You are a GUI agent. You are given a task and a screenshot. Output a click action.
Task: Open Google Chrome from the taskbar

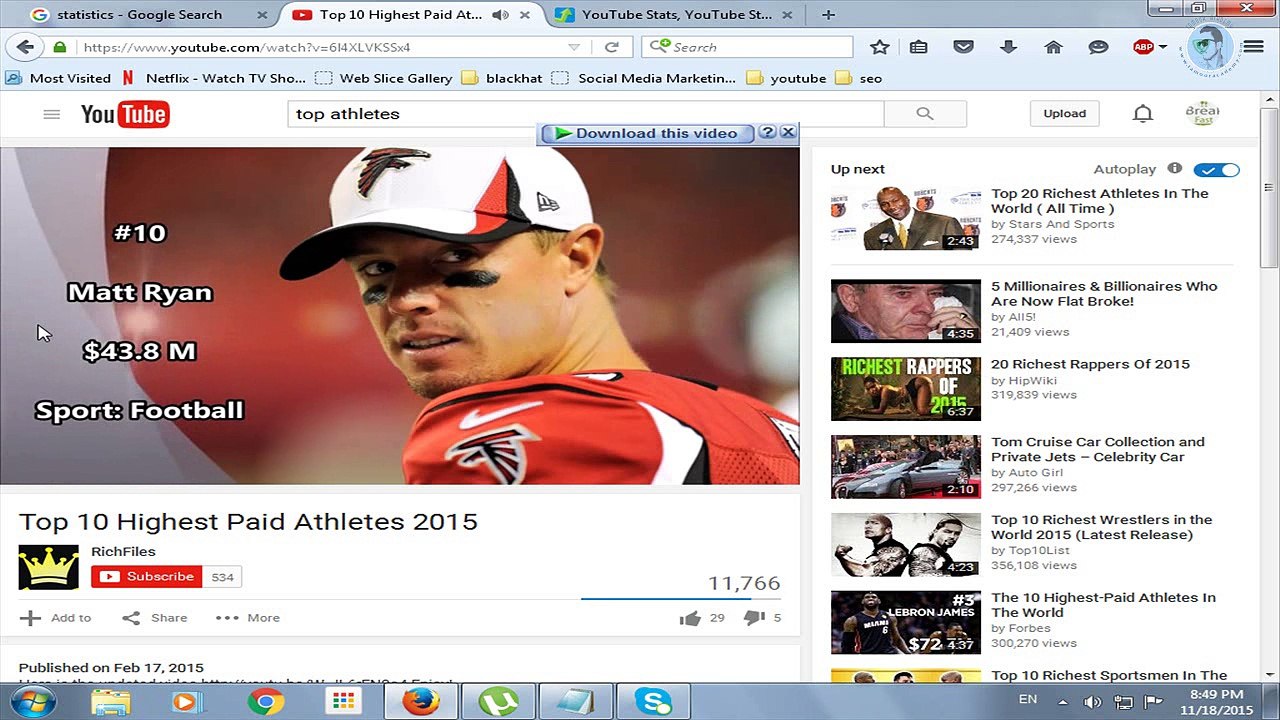click(x=266, y=702)
